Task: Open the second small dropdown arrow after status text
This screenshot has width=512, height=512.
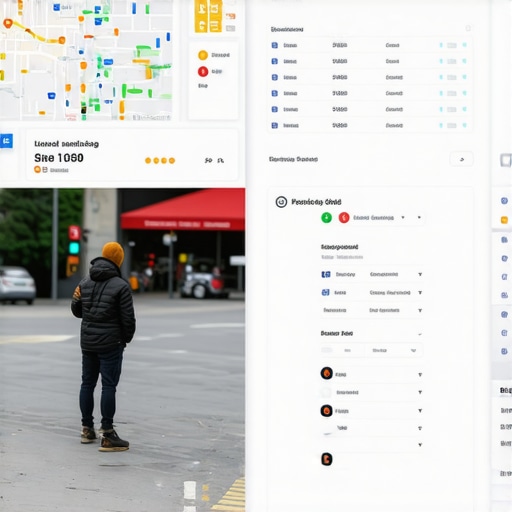Action: 419,217
